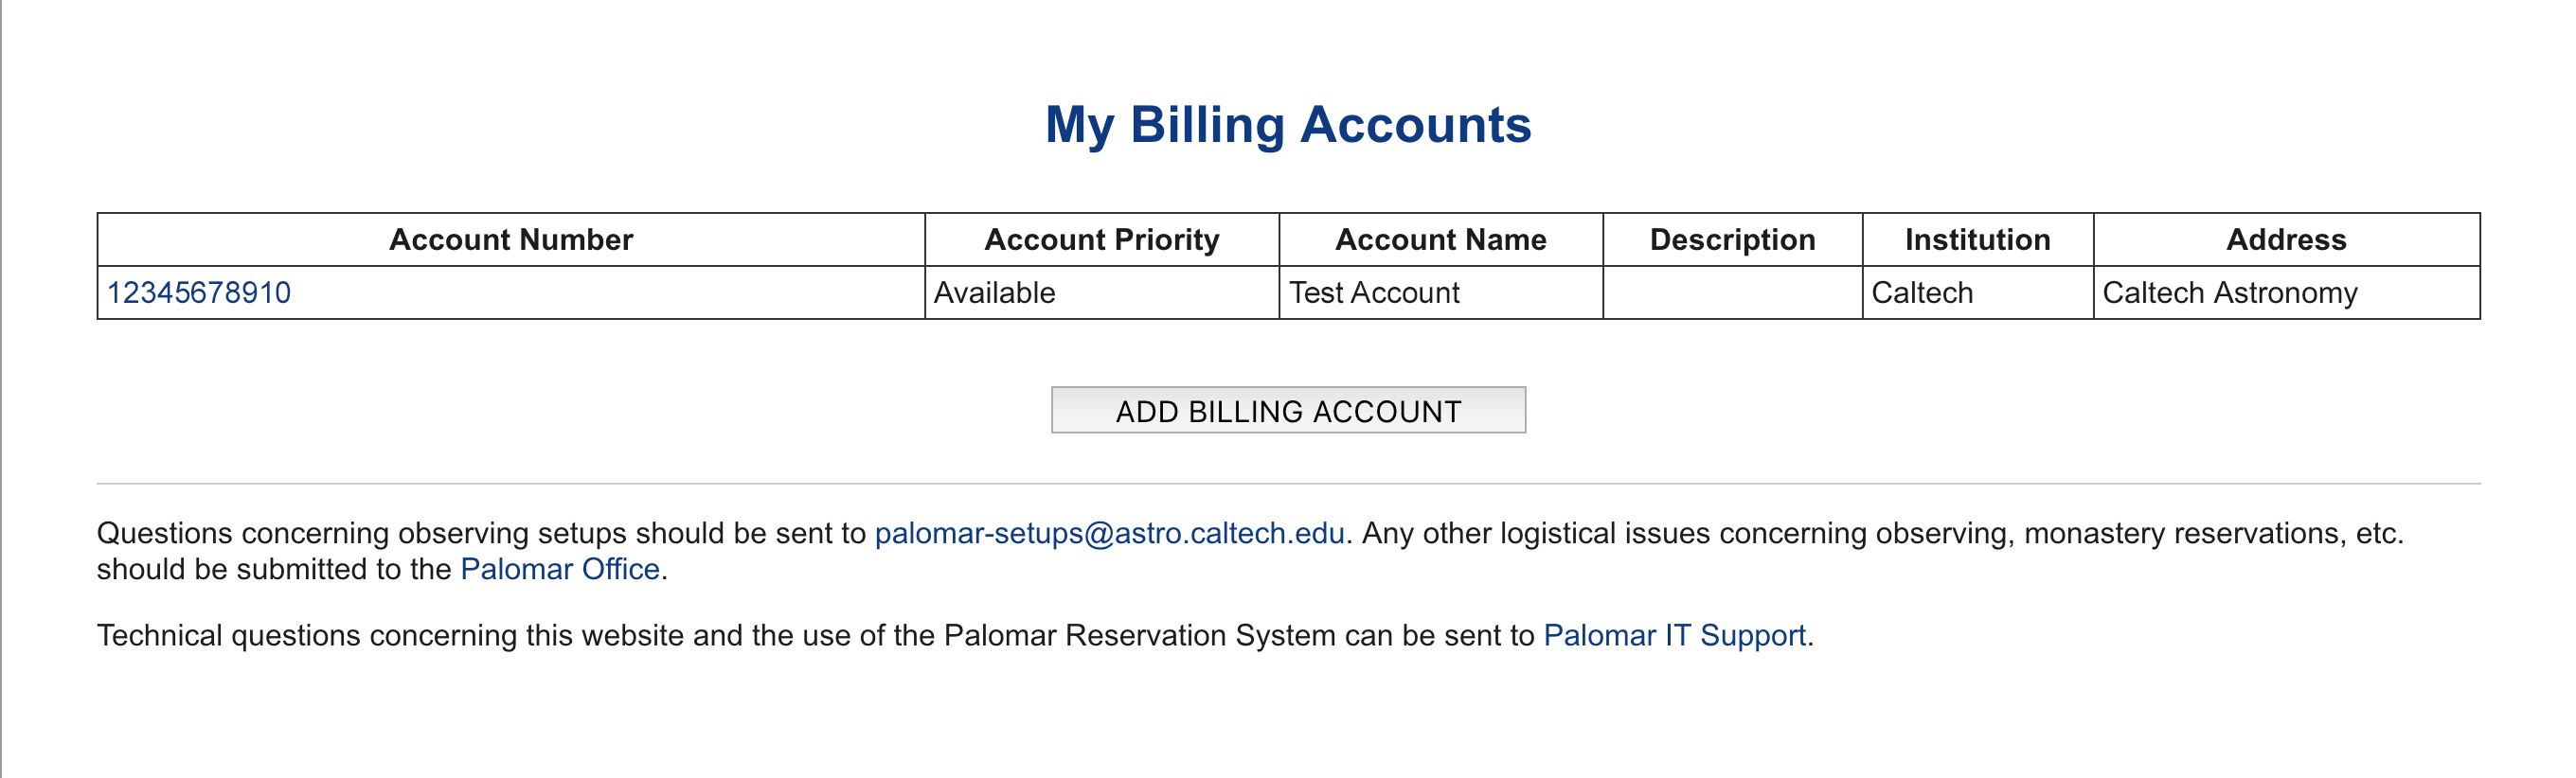
Task: Click the Test Account name cell
Action: coord(1441,293)
